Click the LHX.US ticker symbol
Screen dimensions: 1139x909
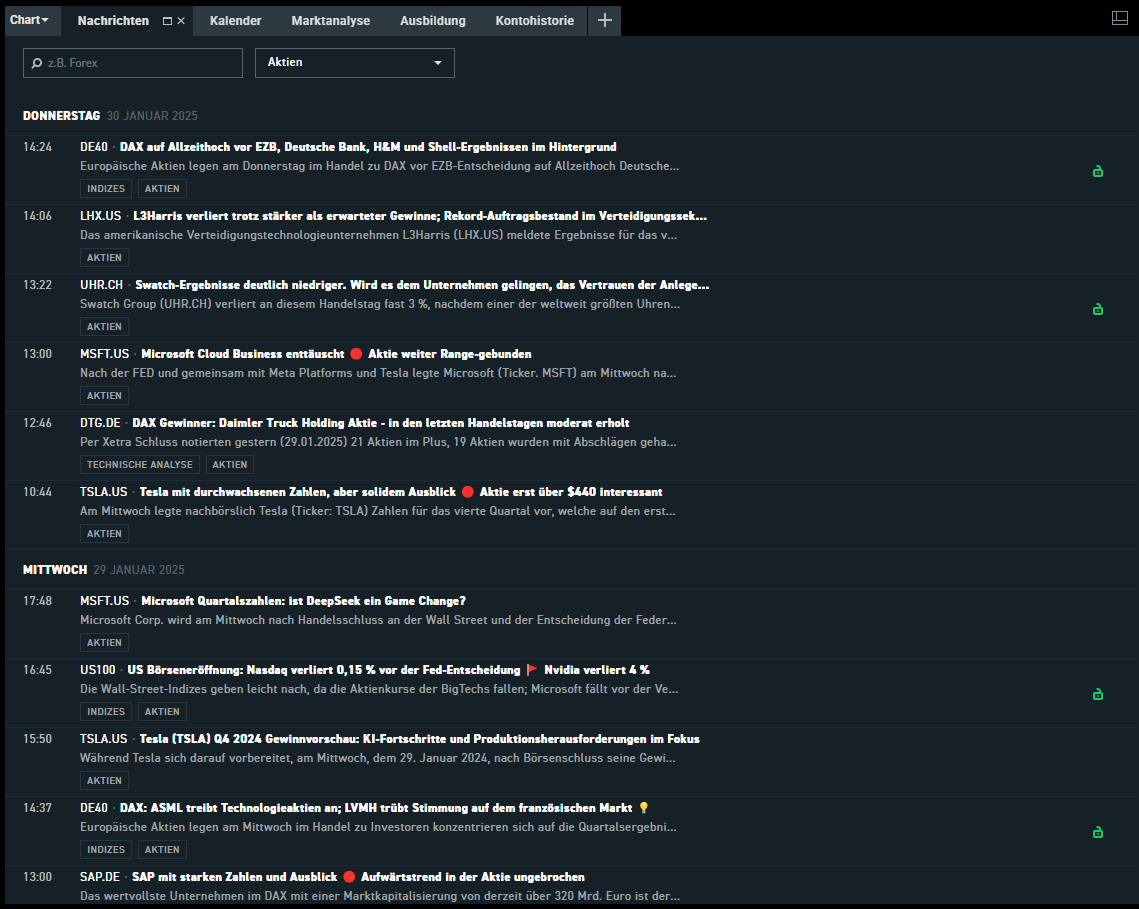pos(101,216)
